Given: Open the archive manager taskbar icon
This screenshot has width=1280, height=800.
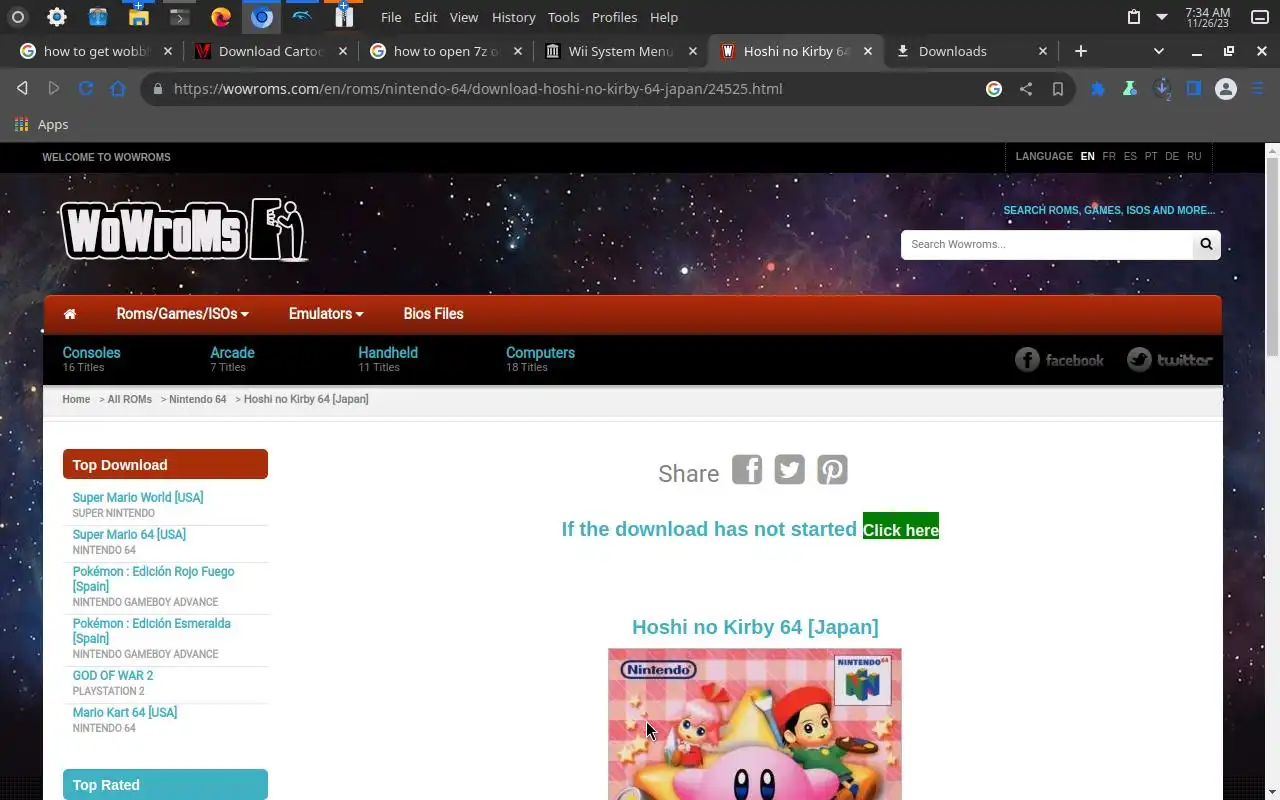Looking at the screenshot, I should coord(344,17).
